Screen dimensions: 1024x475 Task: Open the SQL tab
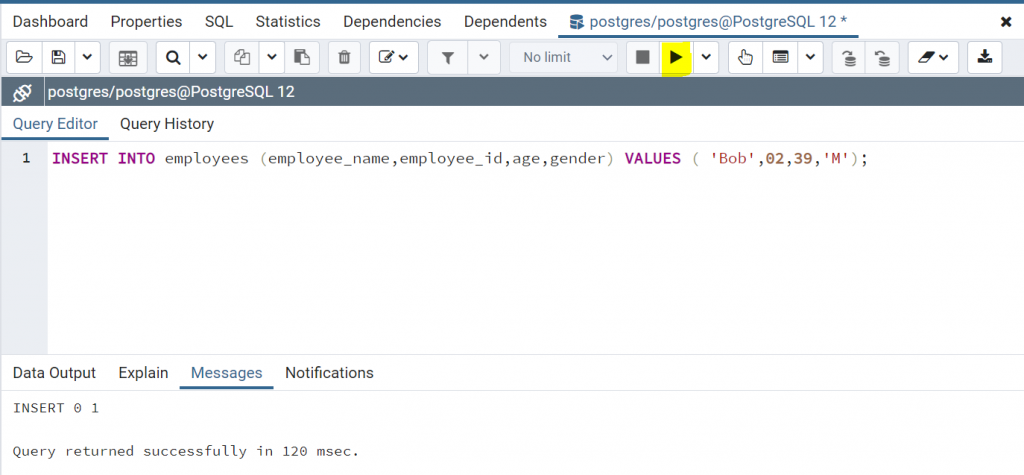coord(219,22)
